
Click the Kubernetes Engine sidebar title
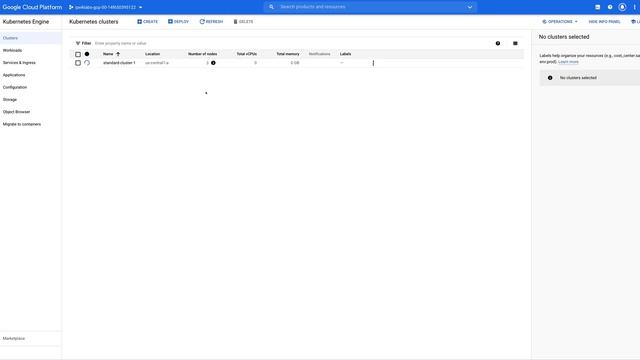point(26,22)
